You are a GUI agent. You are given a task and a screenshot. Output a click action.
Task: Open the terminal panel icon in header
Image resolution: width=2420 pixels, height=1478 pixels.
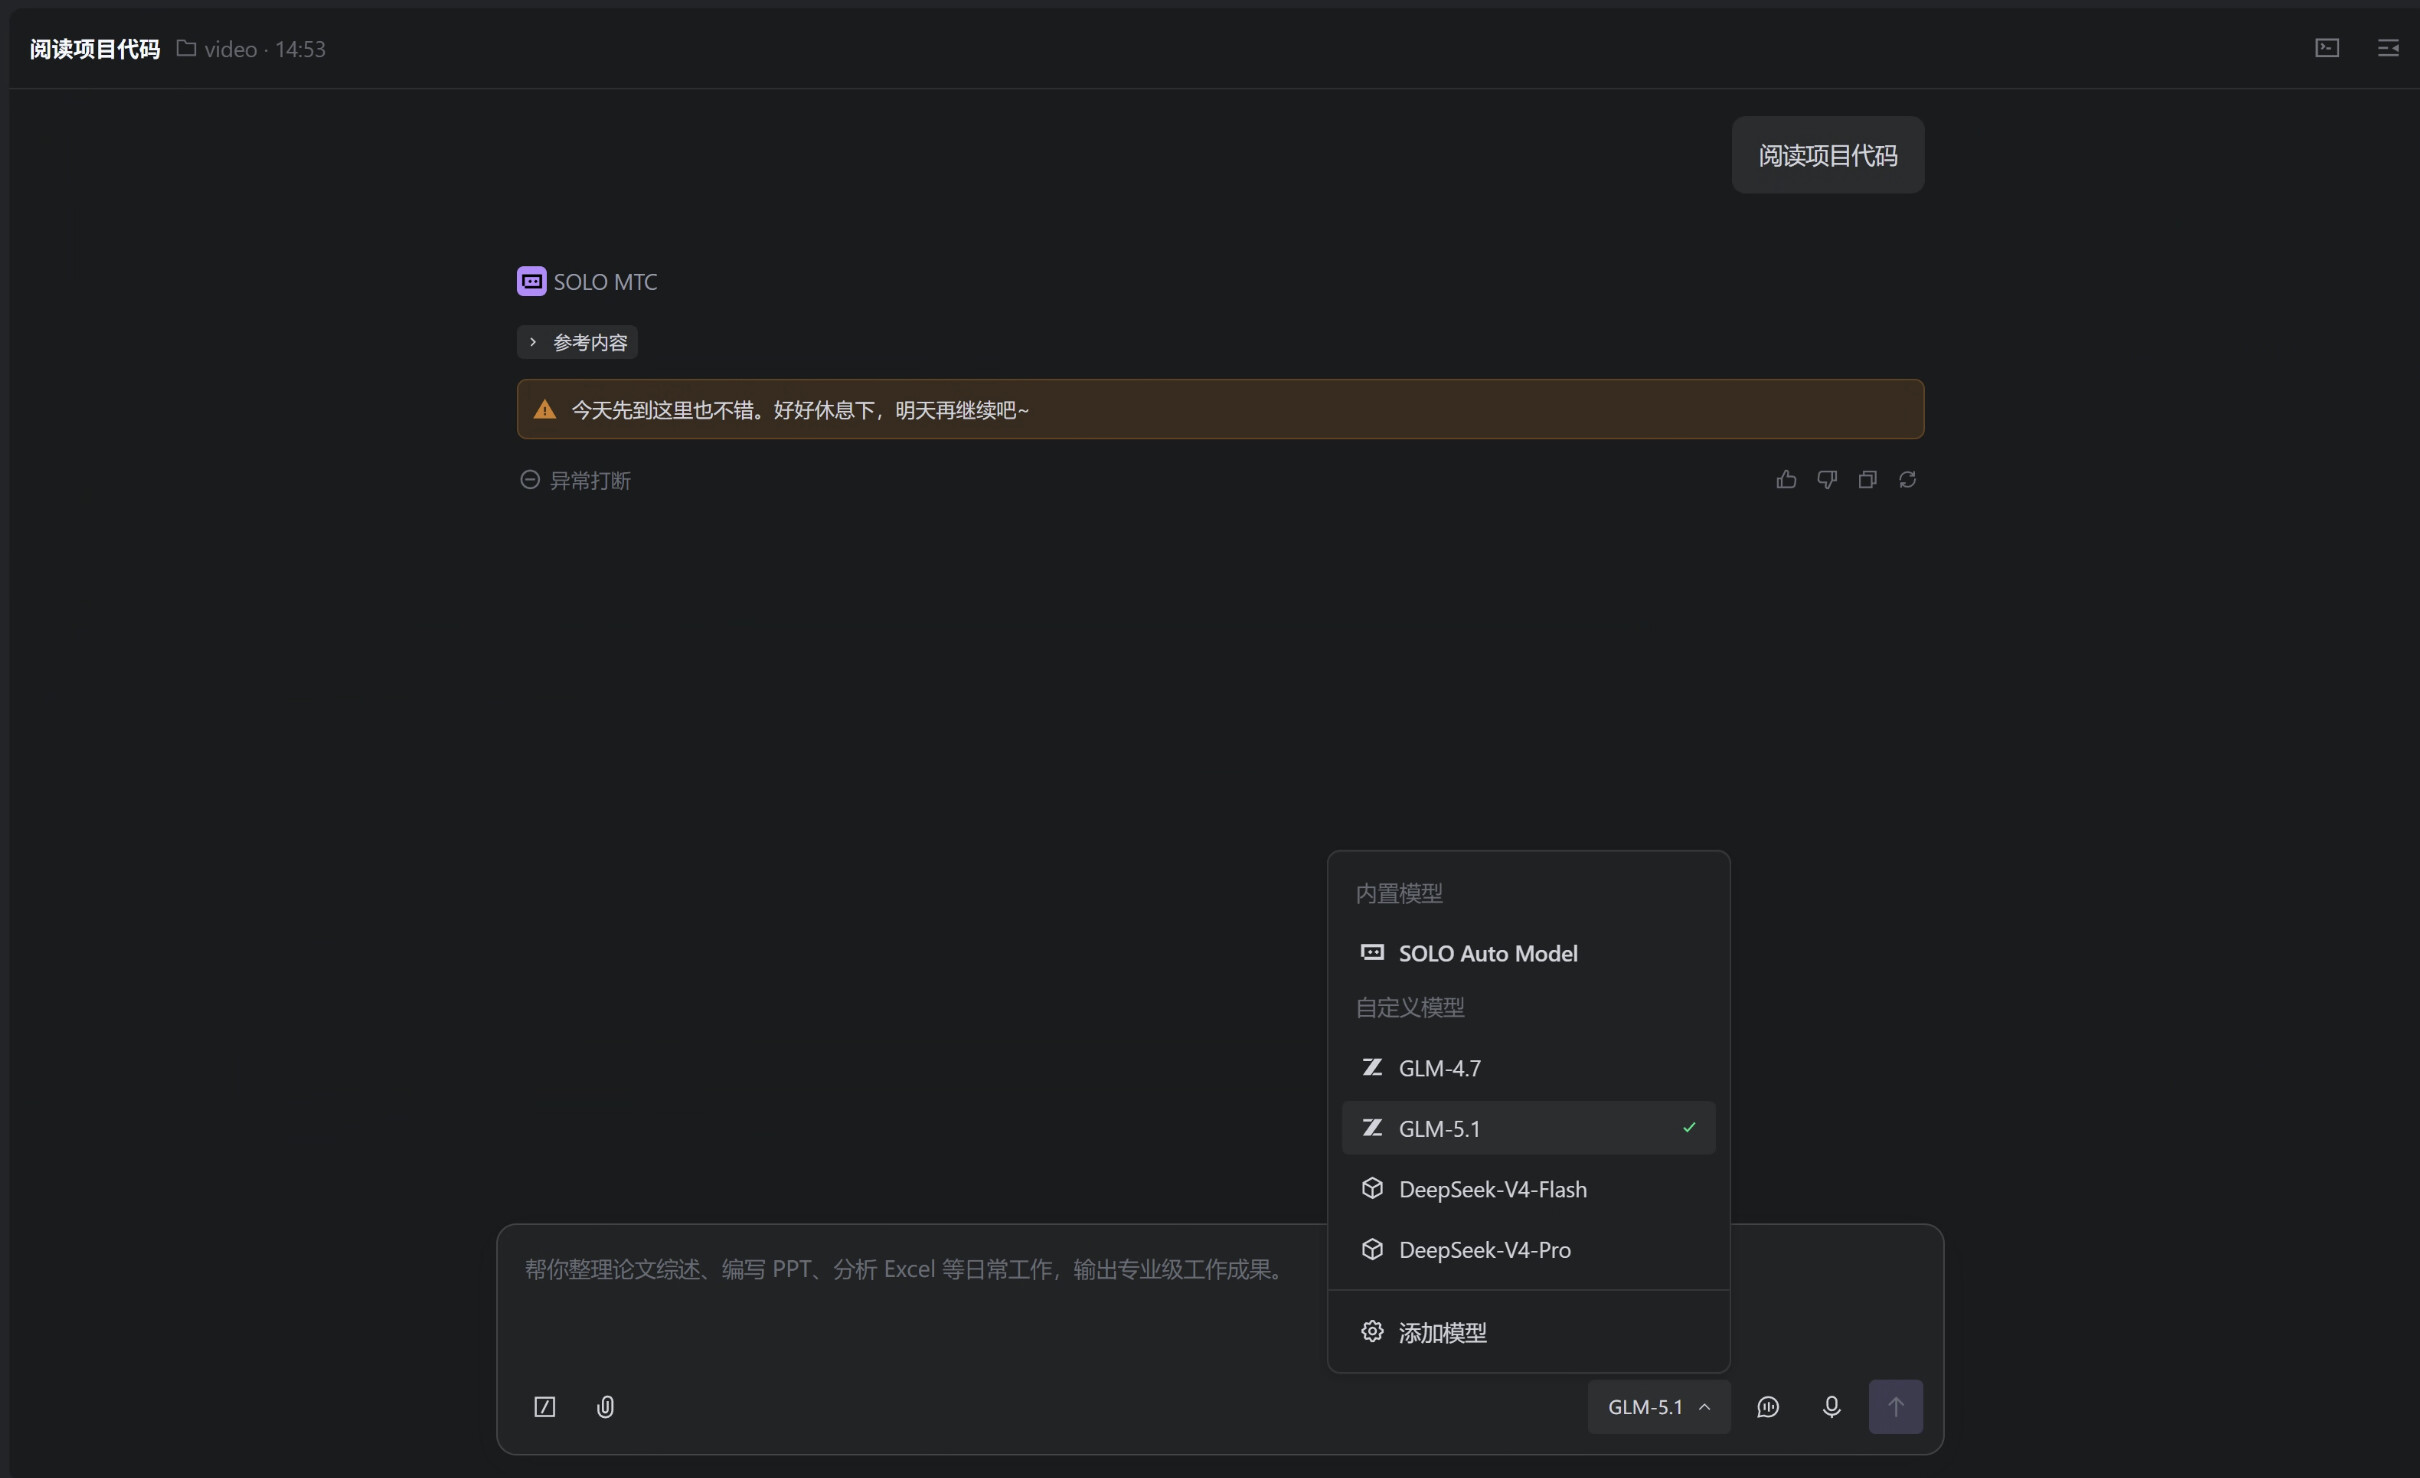[x=2327, y=48]
